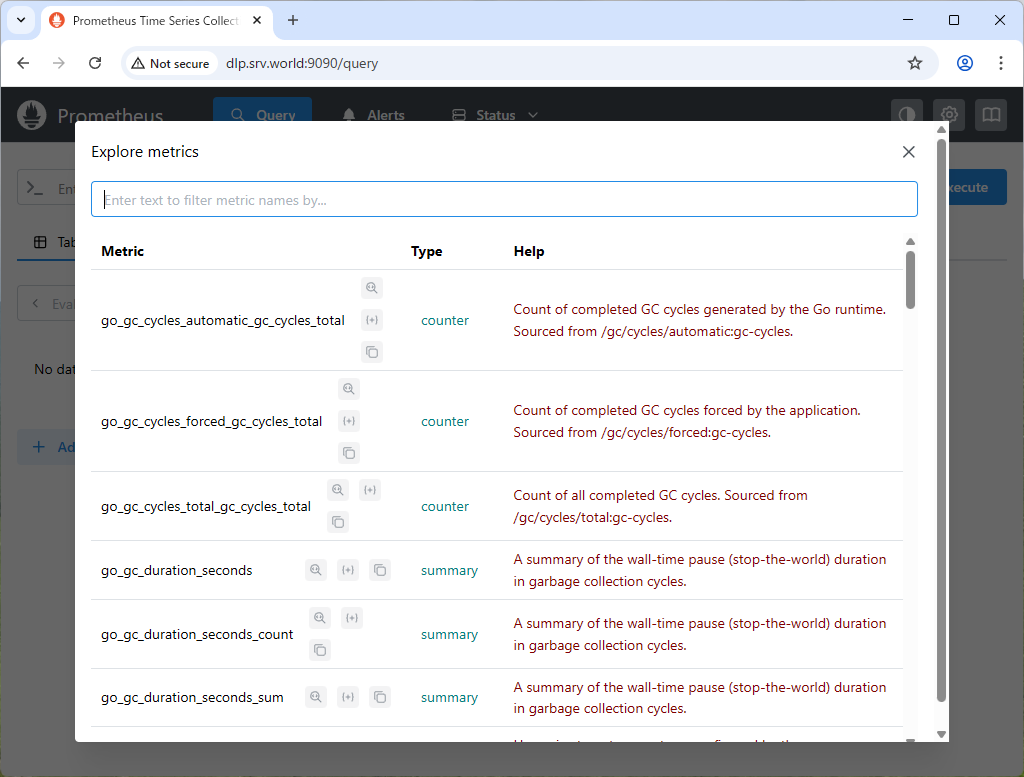Screen dimensions: 1024x777
Task: Click the address bar URL
Action: [302, 63]
